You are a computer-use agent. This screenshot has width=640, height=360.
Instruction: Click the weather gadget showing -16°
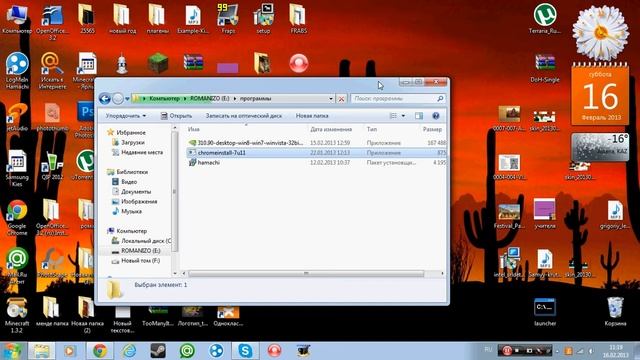[x=600, y=147]
